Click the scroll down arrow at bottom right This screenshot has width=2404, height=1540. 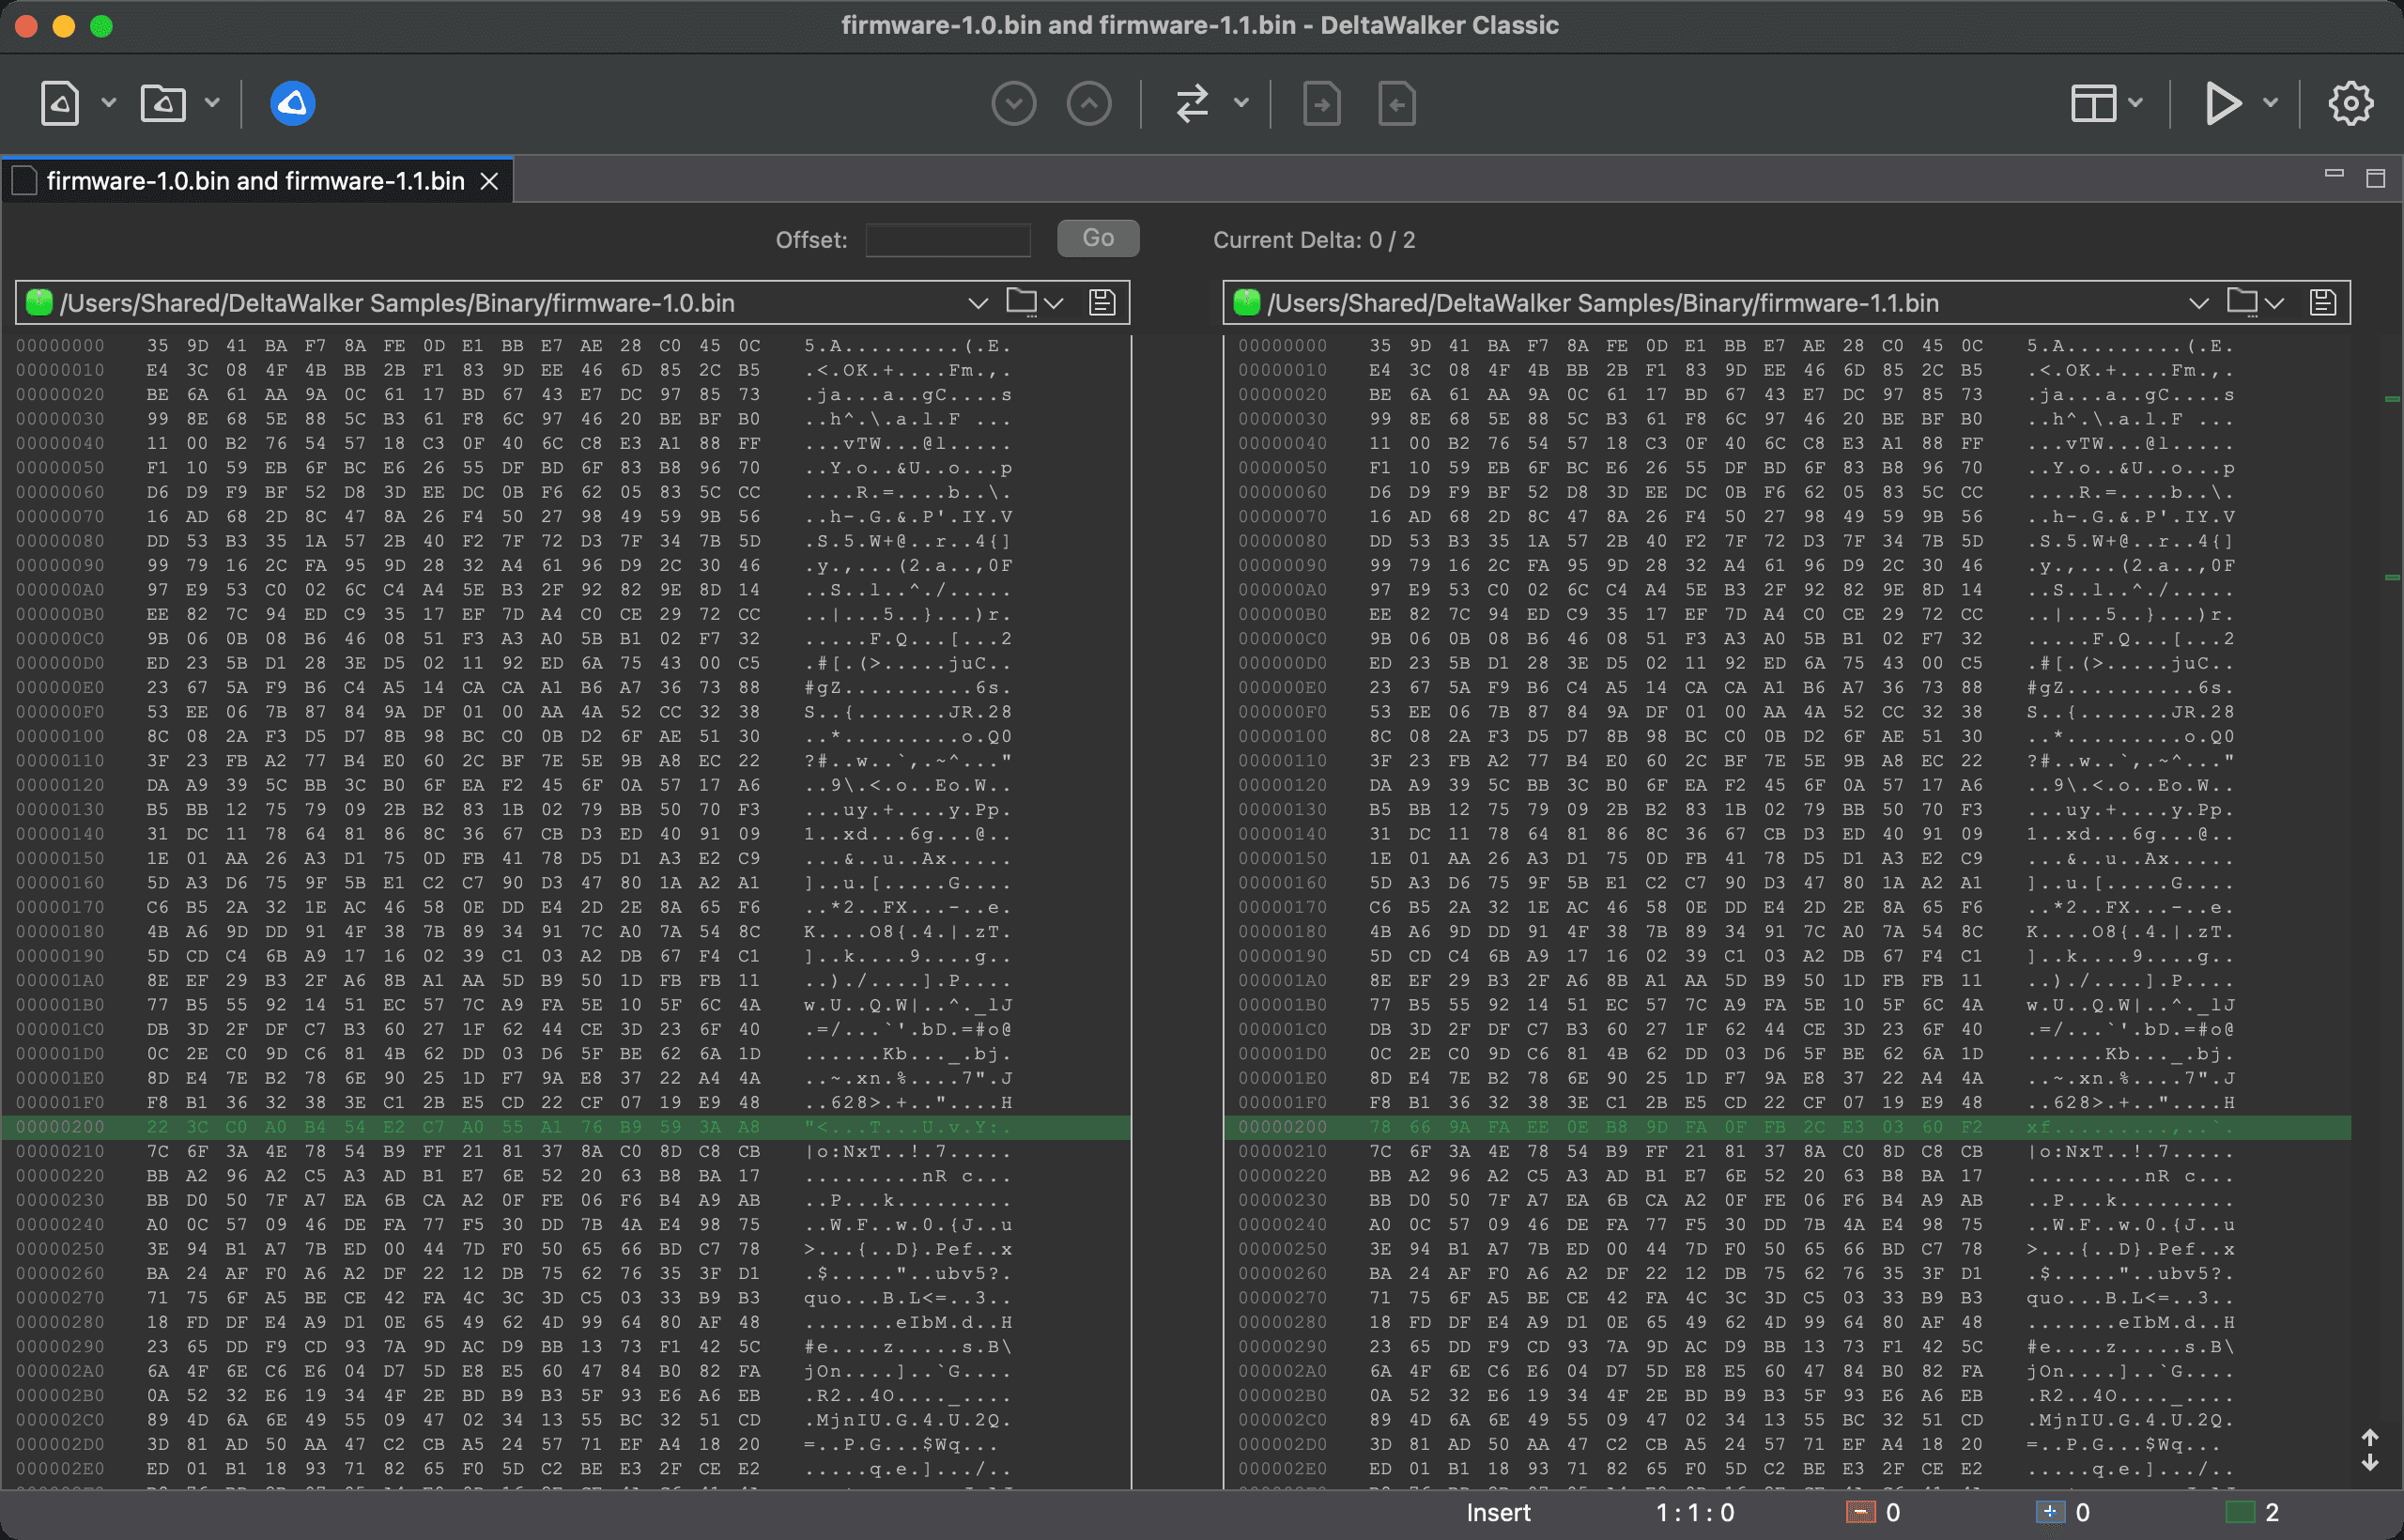(2369, 1462)
